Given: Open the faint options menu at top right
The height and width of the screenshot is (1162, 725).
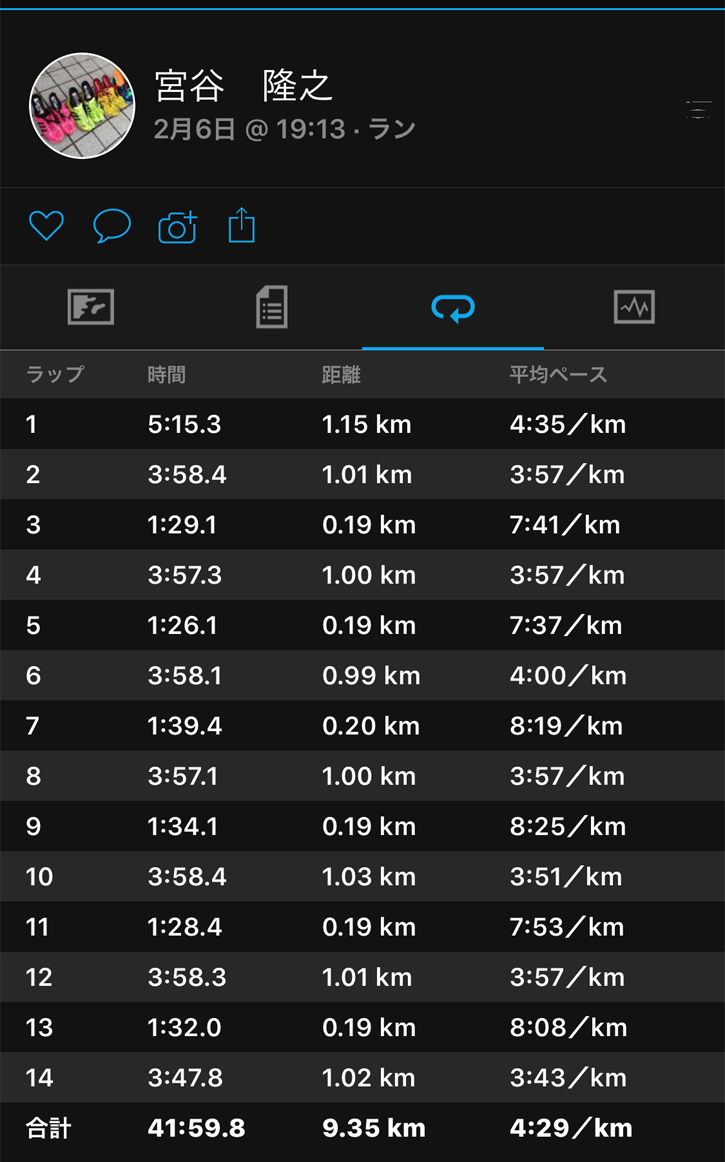Looking at the screenshot, I should [x=699, y=110].
